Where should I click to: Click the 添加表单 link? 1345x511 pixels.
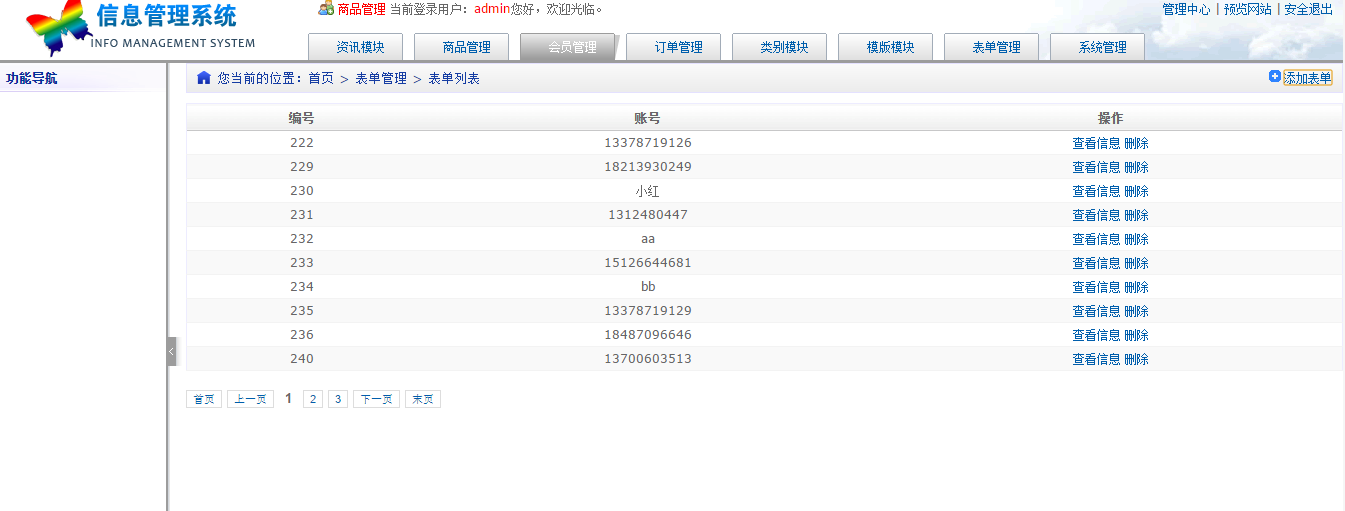[x=1307, y=78]
